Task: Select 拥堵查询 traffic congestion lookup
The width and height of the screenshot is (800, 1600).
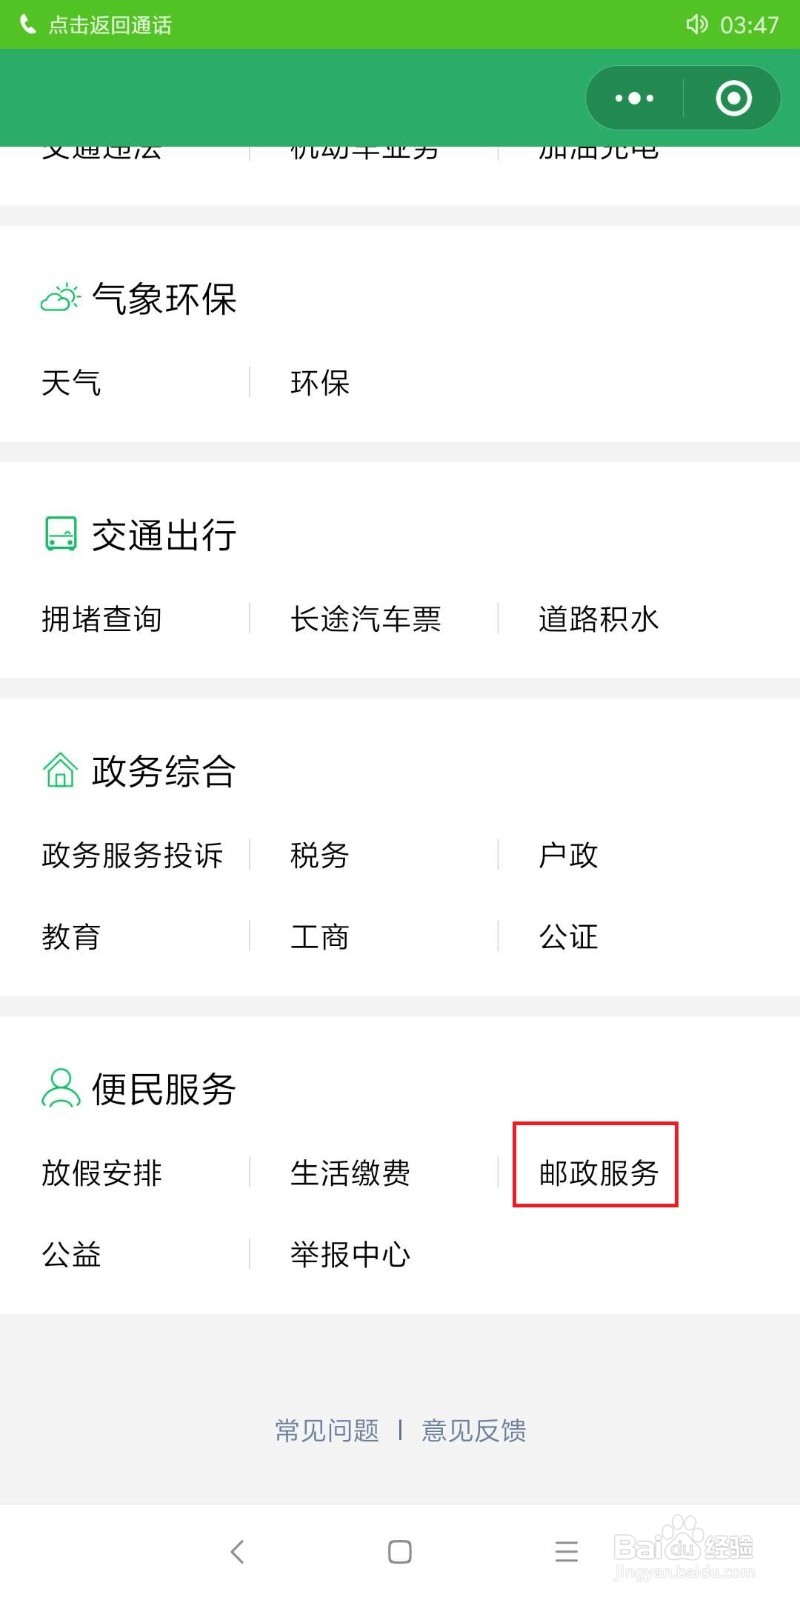Action: coord(101,619)
